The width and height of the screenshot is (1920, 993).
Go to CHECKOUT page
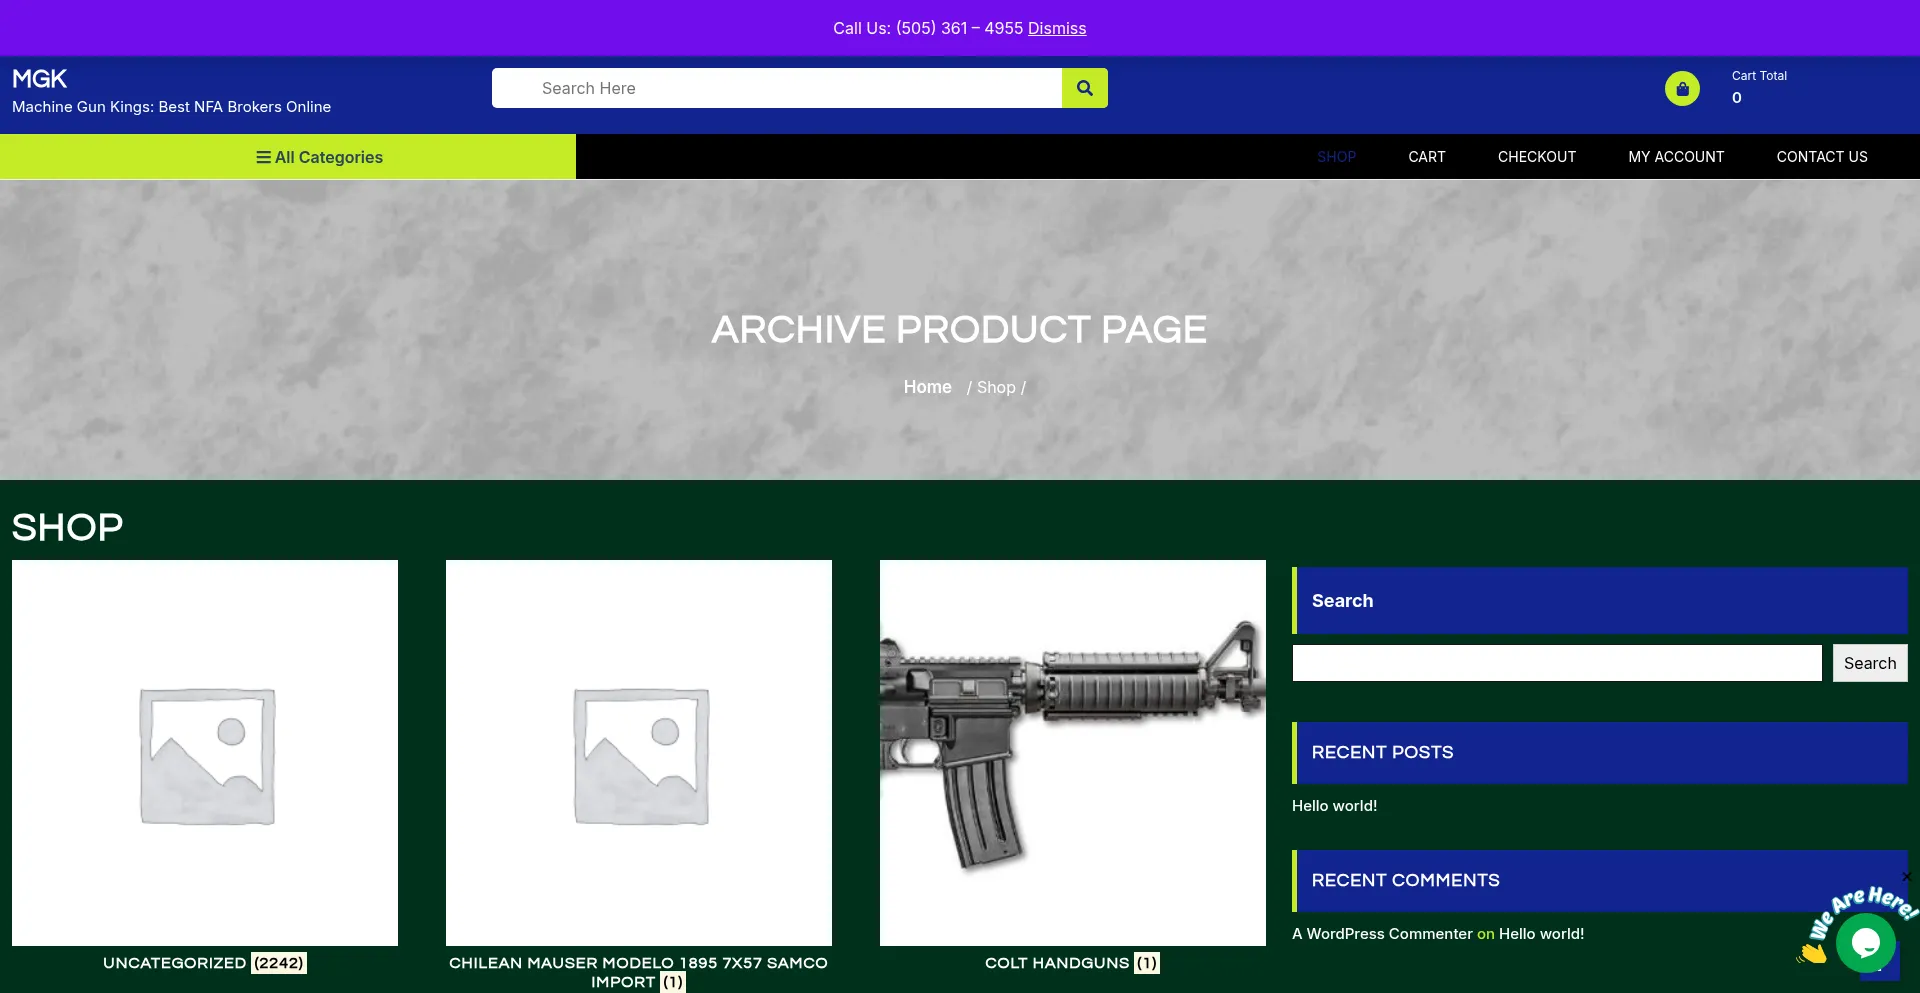click(1537, 157)
